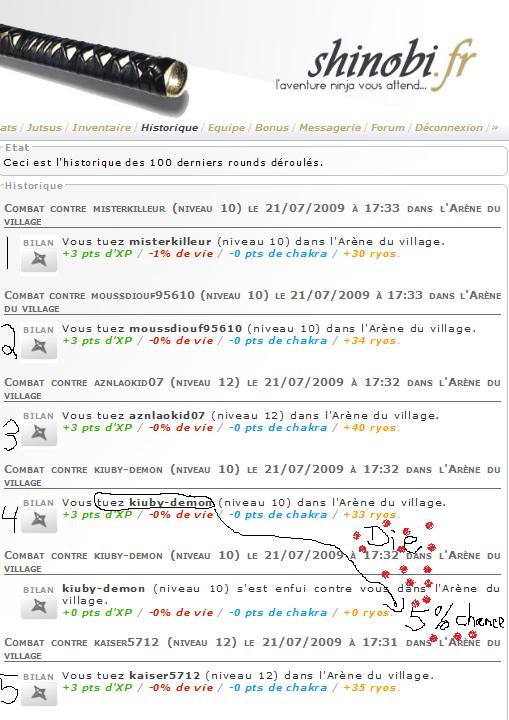Go to the Equipe page
509x720 pixels.
coord(226,128)
